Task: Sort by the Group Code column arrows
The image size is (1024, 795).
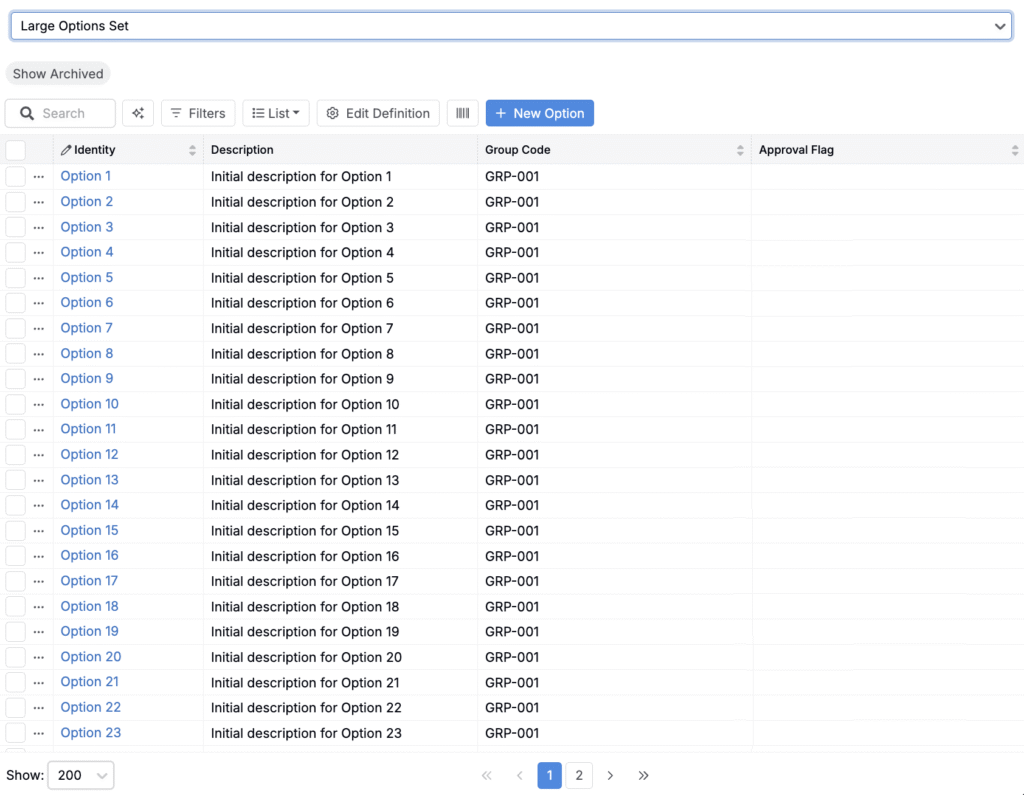Action: 740,150
